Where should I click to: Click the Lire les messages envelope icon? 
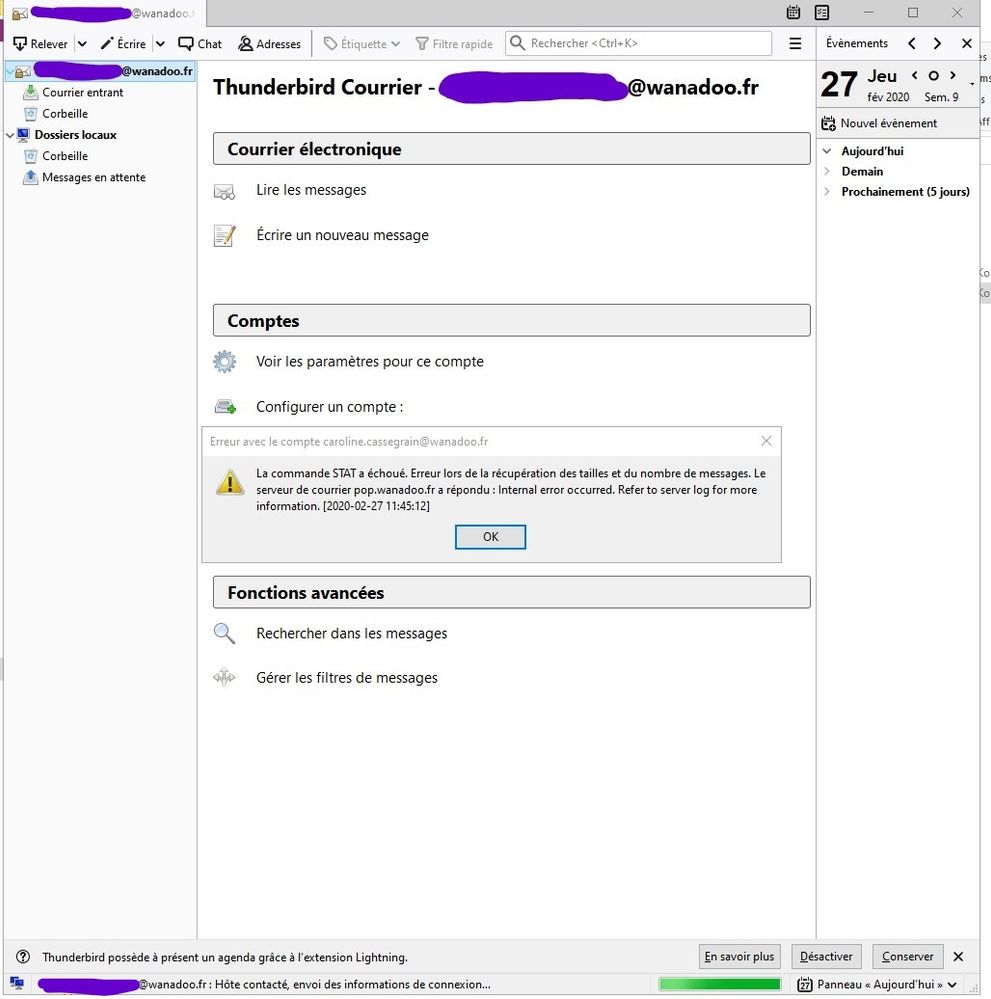[224, 191]
